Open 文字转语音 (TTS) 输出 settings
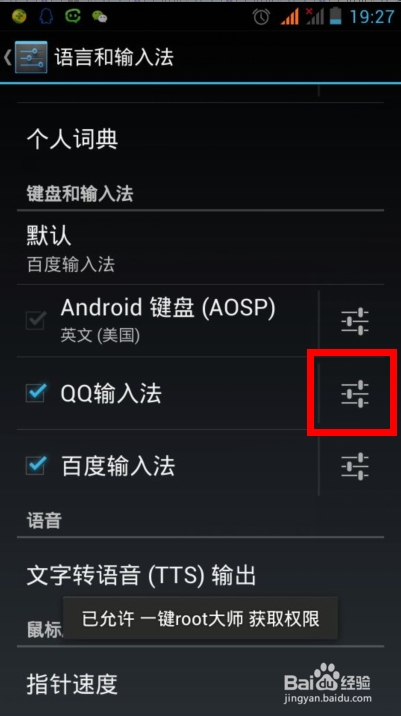 click(x=200, y=575)
